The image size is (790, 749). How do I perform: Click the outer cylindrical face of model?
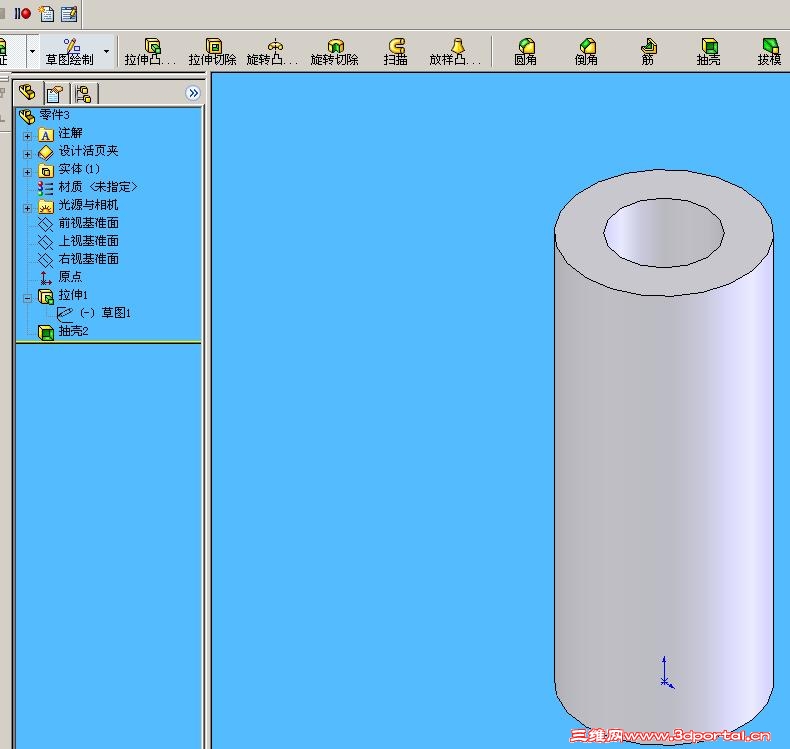[664, 479]
